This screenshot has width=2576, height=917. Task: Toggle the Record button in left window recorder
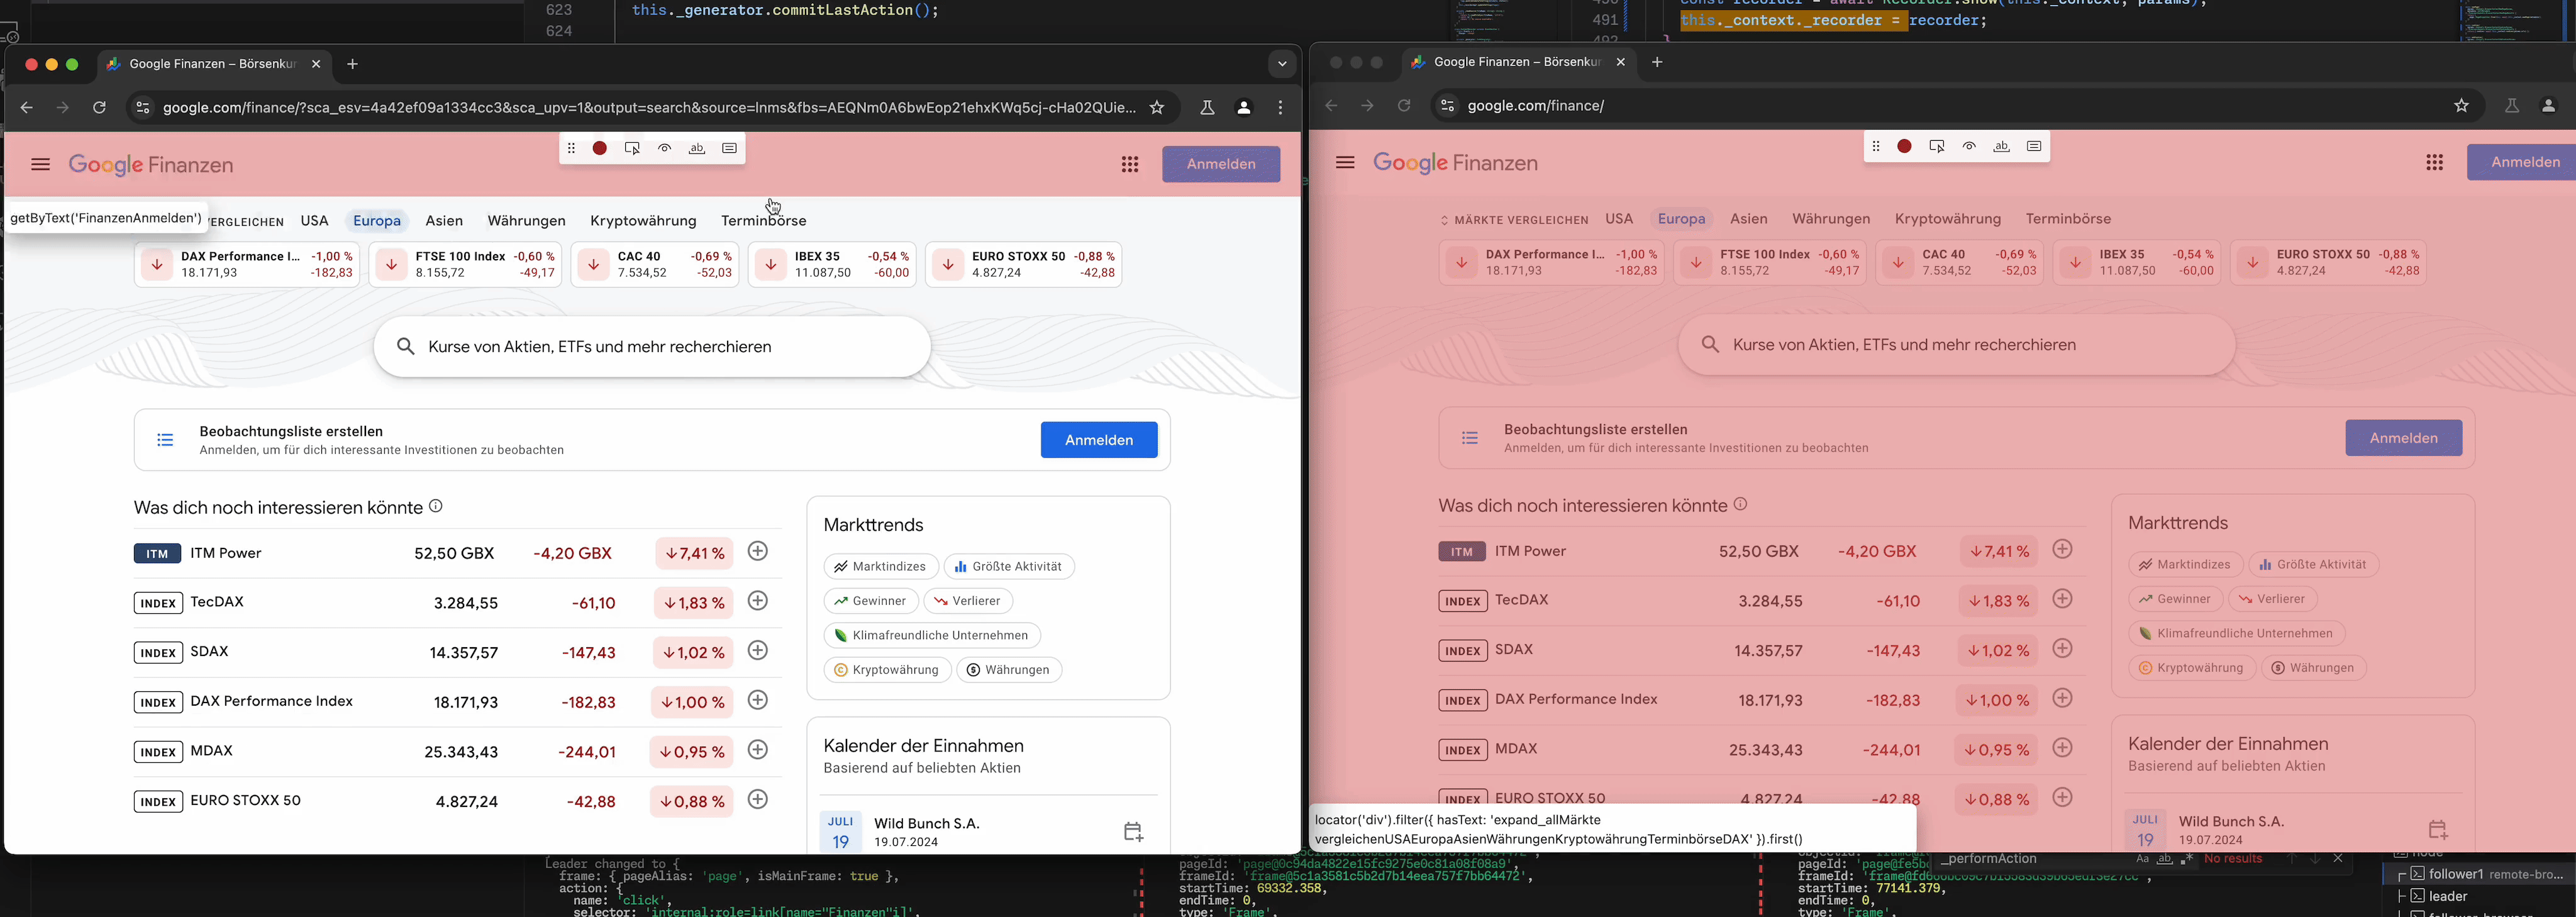click(x=600, y=148)
